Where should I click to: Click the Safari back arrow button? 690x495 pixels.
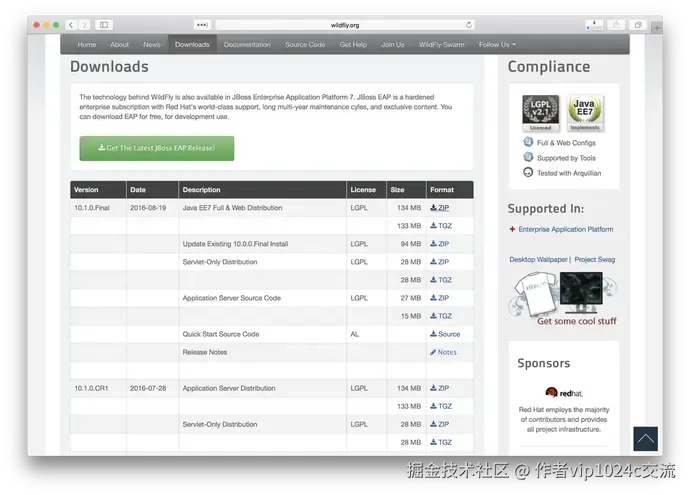71,25
